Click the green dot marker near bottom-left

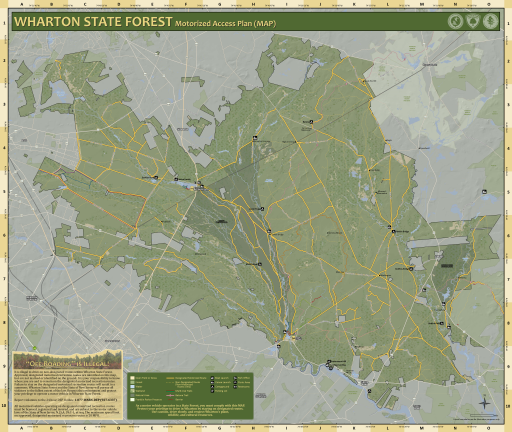point(34,348)
